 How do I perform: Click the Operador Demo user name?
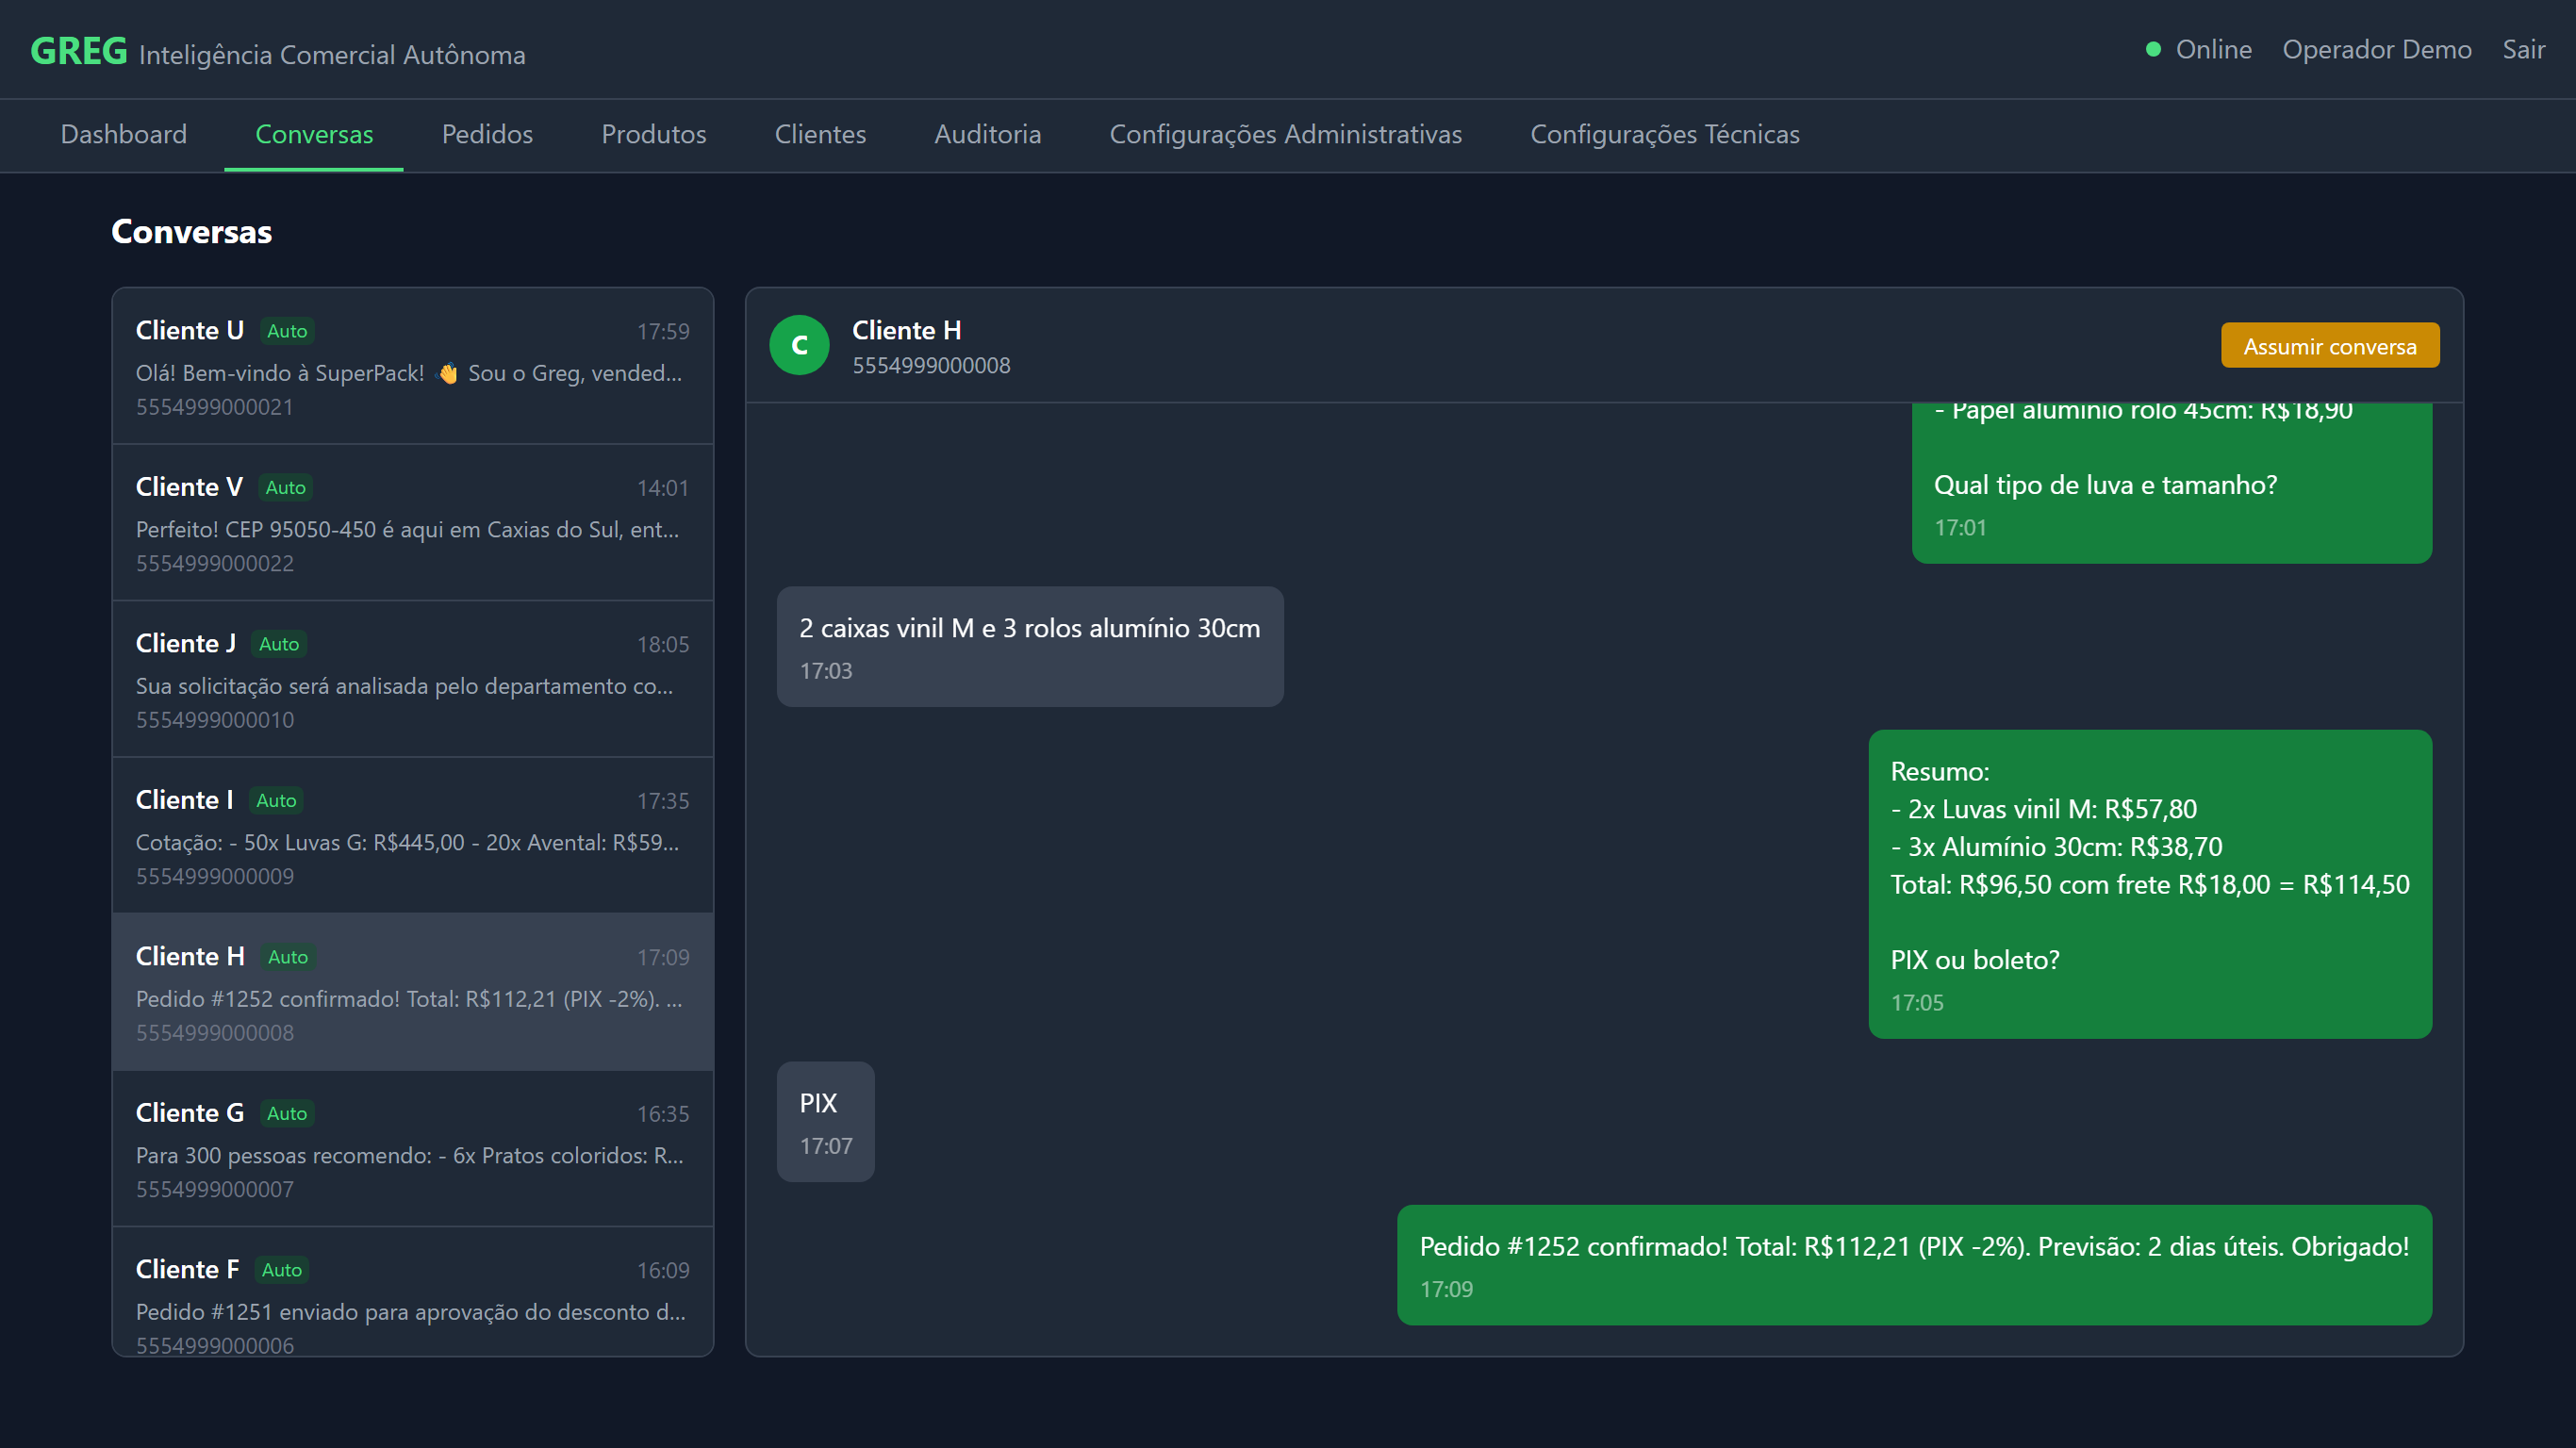coord(2376,49)
